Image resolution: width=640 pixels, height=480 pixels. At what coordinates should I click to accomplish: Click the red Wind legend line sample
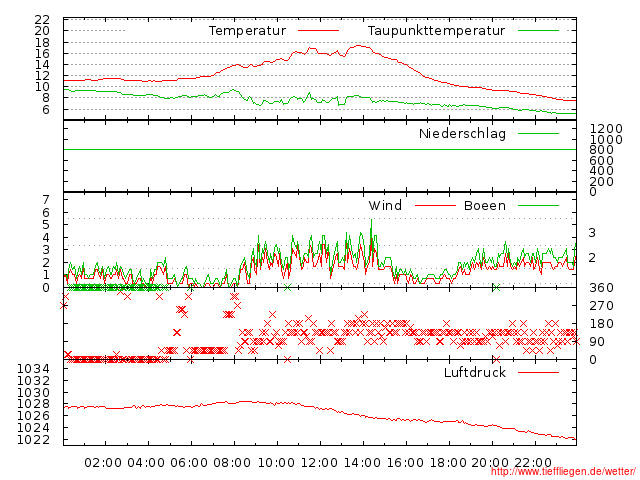[x=435, y=205]
